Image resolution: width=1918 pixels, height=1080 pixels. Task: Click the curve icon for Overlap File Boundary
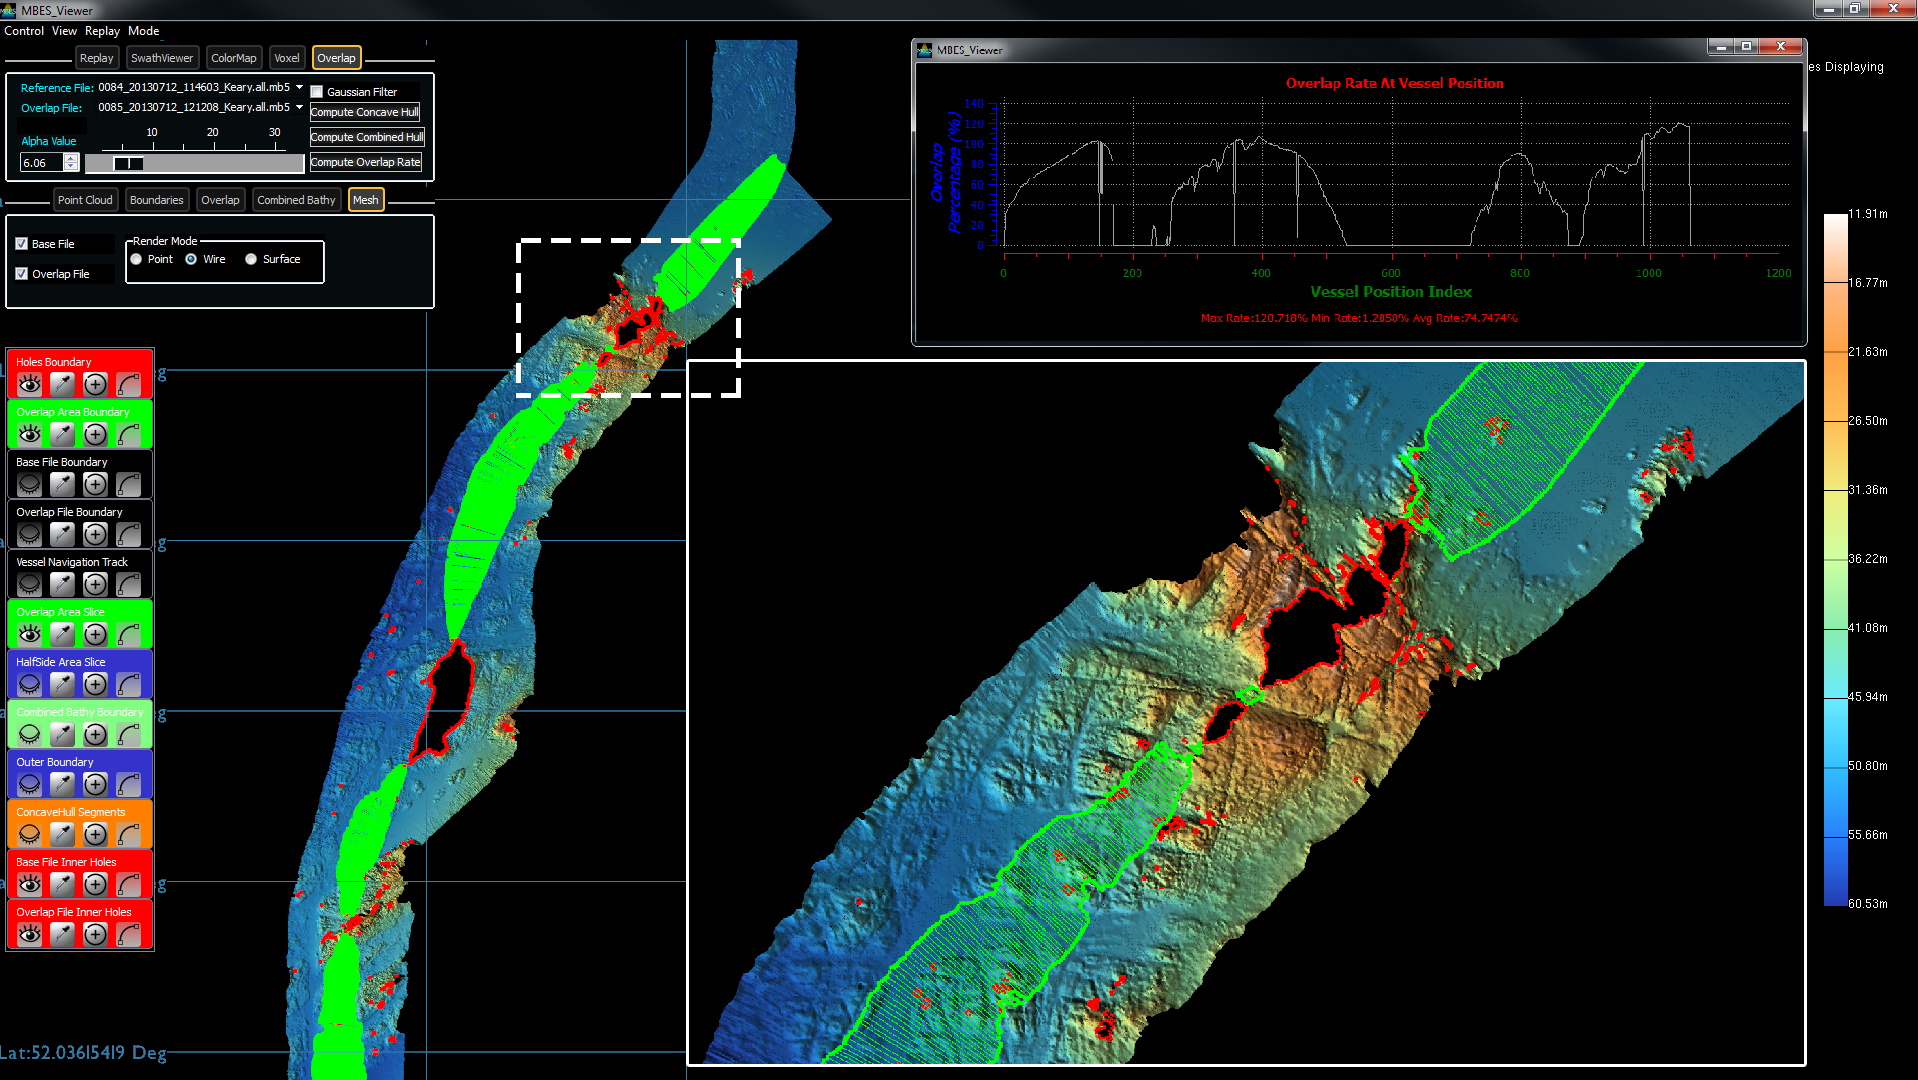point(128,535)
